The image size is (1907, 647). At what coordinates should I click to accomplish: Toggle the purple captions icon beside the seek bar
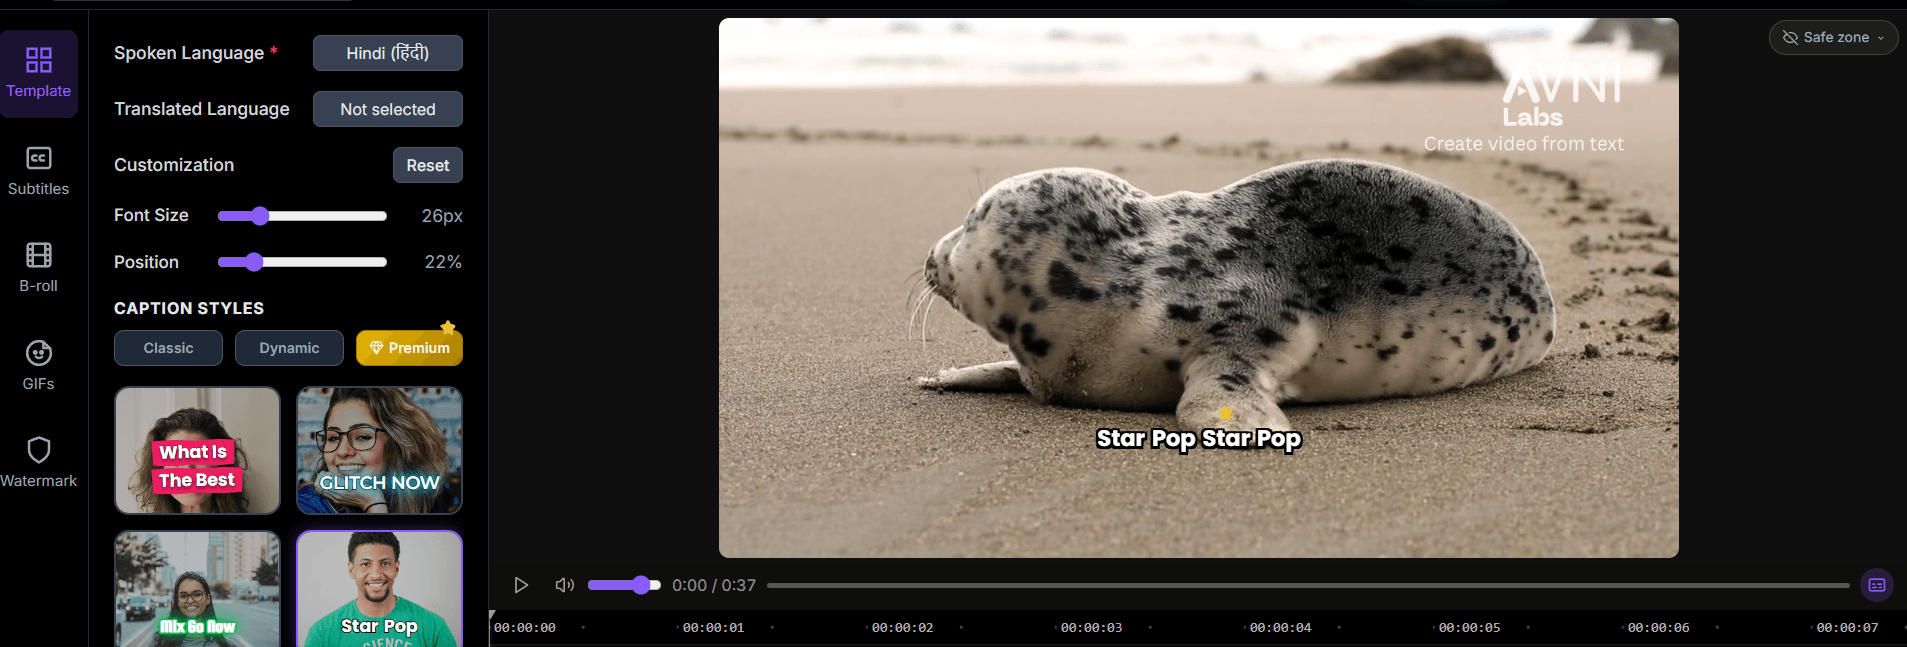pyautogui.click(x=1877, y=585)
